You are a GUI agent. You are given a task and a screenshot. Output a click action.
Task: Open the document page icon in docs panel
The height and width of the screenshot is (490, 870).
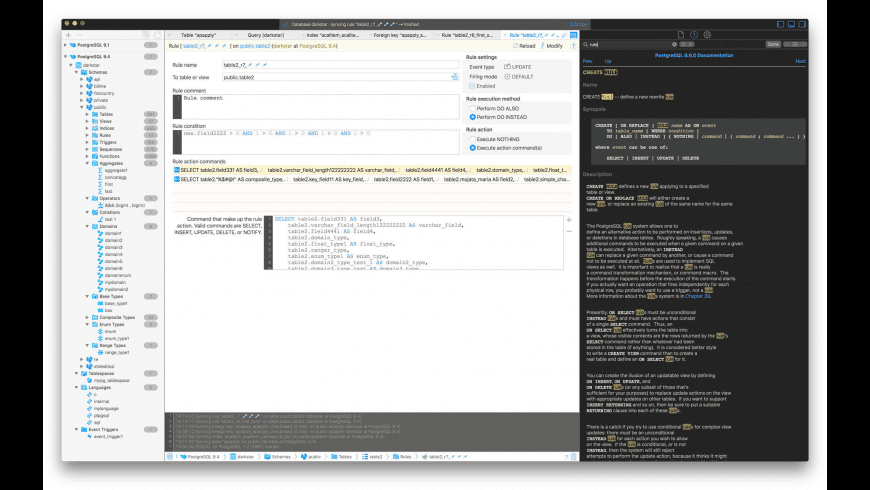(681, 34)
